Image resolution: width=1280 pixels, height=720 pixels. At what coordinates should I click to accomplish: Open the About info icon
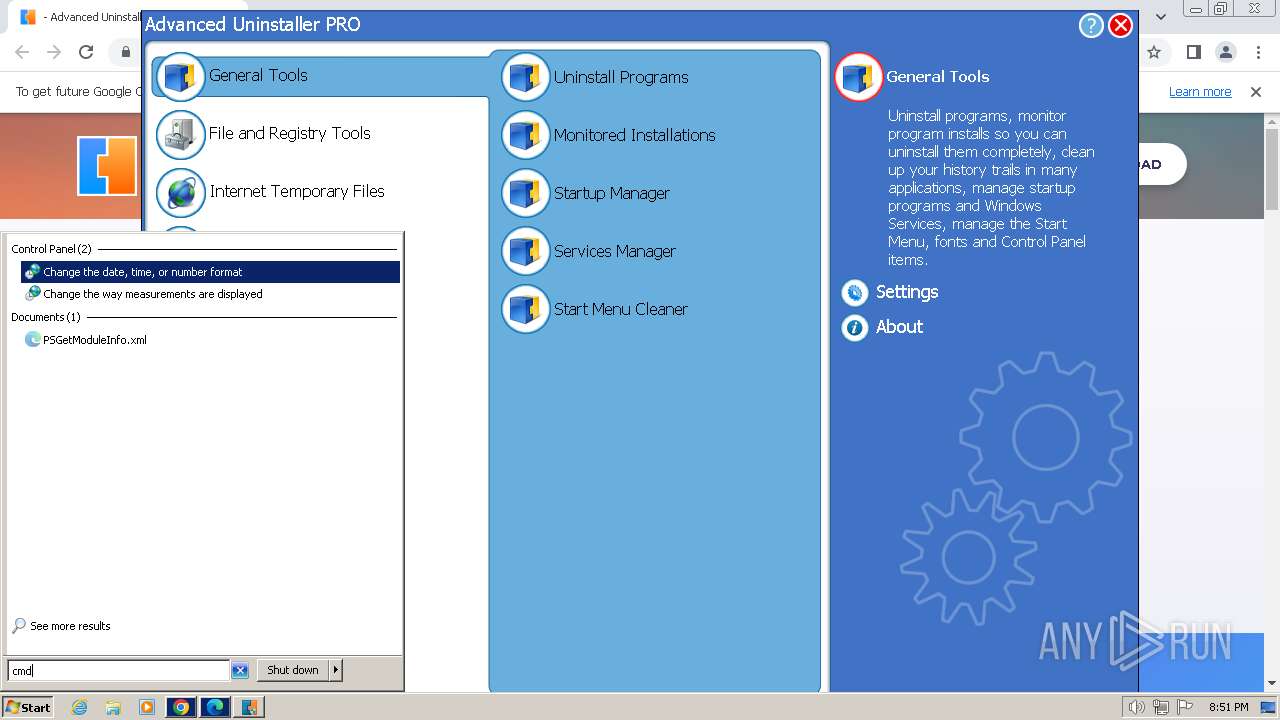[854, 327]
